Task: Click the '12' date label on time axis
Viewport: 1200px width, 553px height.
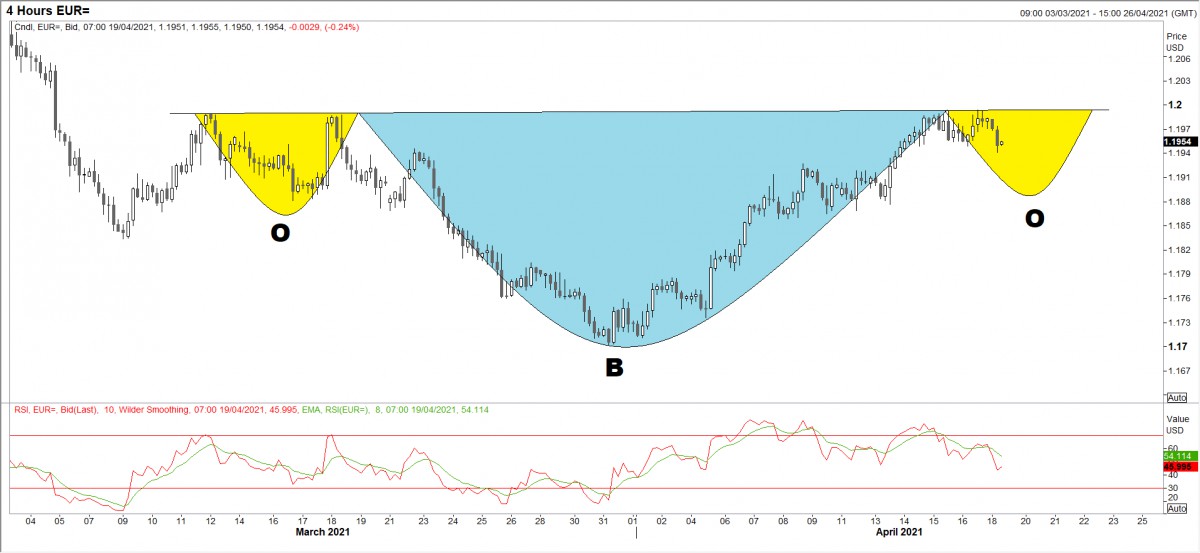Action: 211,521
